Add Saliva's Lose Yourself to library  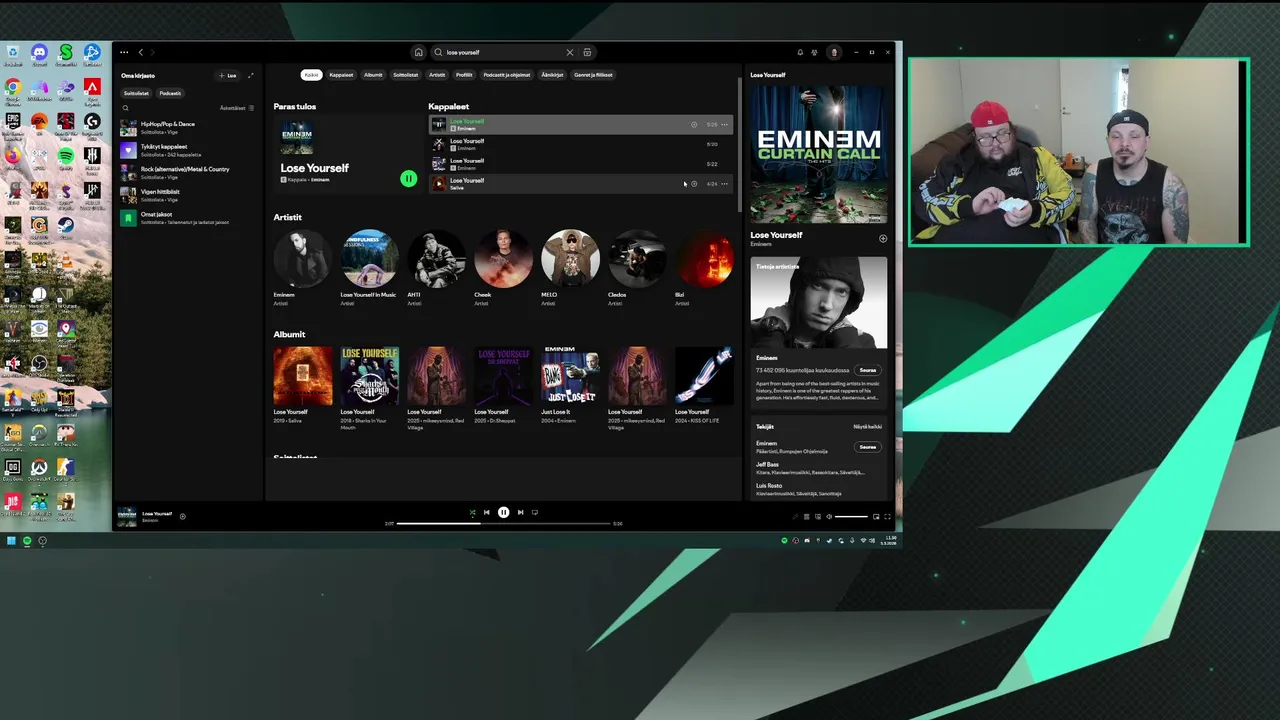[694, 184]
